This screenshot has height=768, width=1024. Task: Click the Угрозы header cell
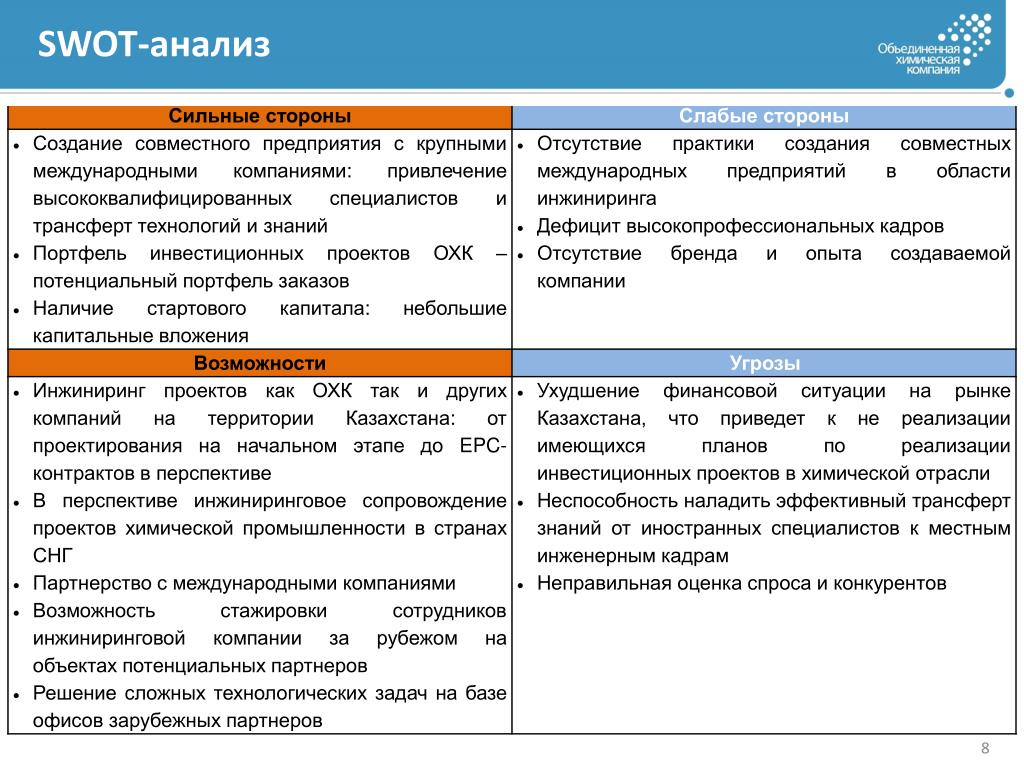(764, 363)
